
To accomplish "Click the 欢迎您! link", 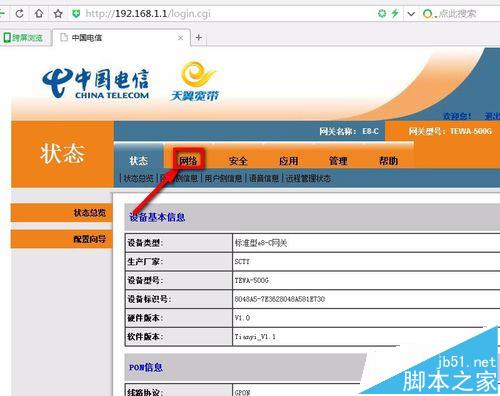I will point(457,116).
